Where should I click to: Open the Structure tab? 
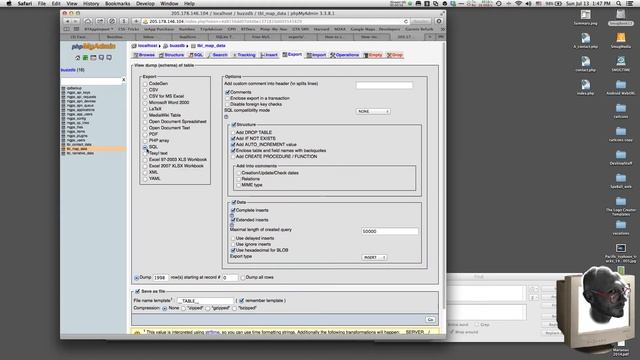(171, 55)
